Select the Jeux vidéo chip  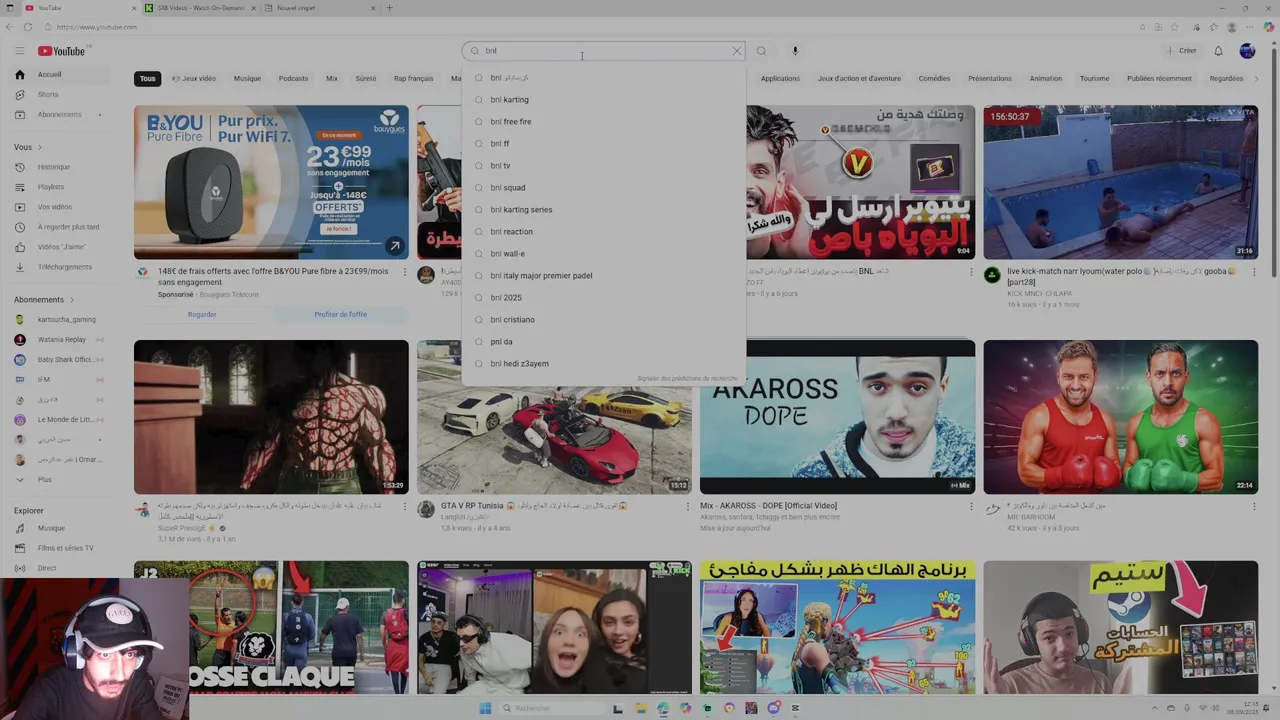(194, 79)
